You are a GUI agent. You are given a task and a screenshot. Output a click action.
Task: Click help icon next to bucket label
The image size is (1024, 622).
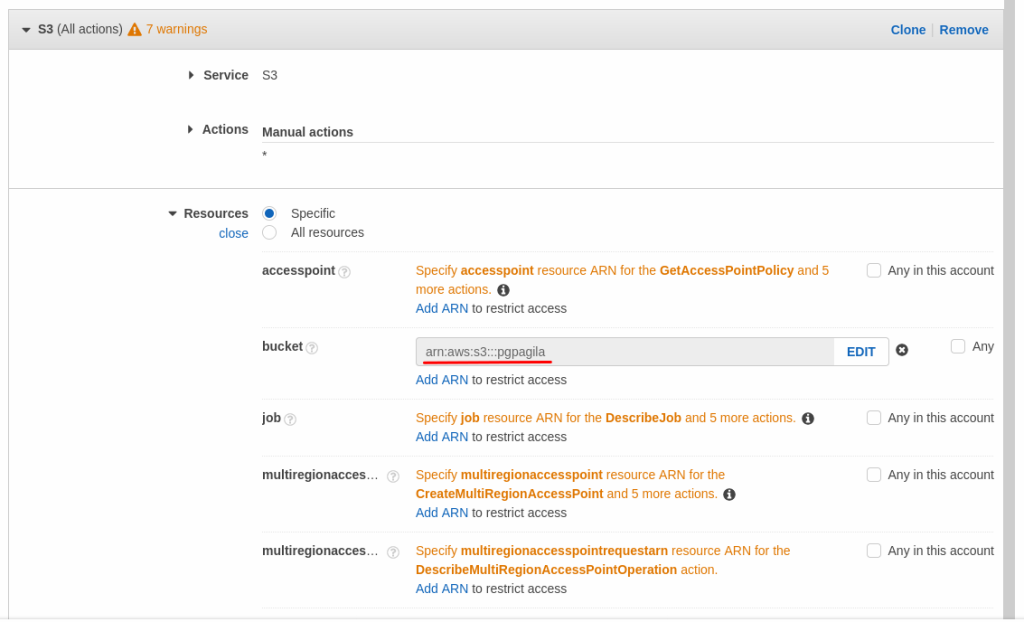(x=312, y=348)
